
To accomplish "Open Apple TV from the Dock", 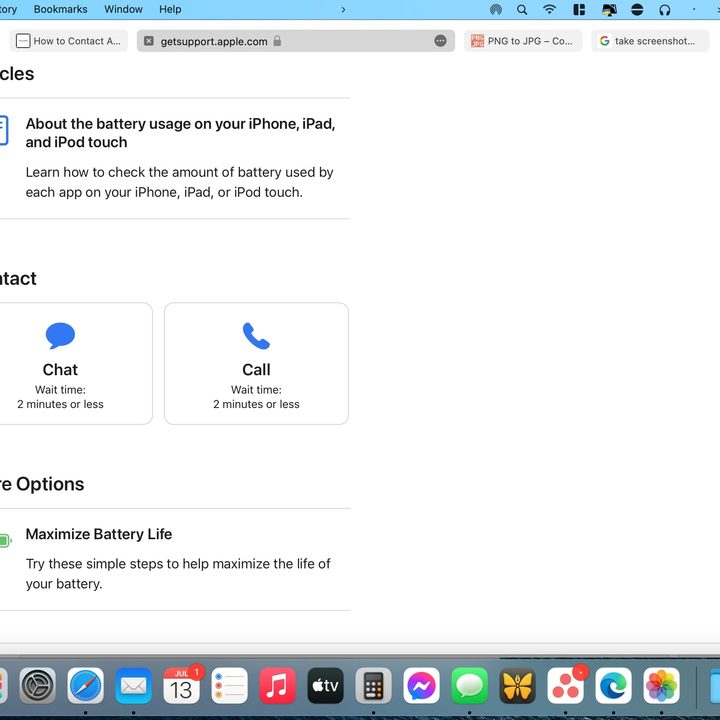I will (x=325, y=686).
